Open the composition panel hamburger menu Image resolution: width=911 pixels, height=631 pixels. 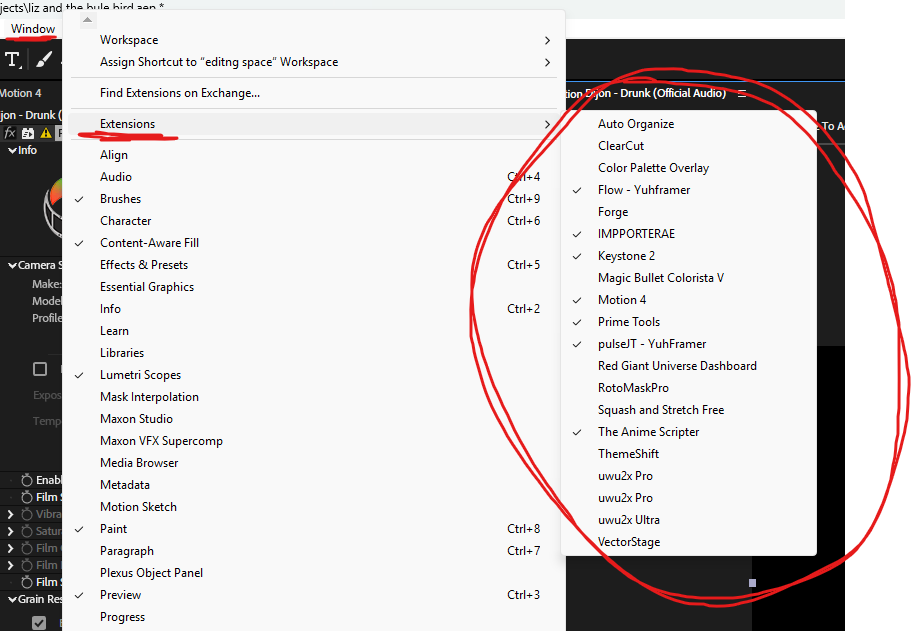(742, 94)
